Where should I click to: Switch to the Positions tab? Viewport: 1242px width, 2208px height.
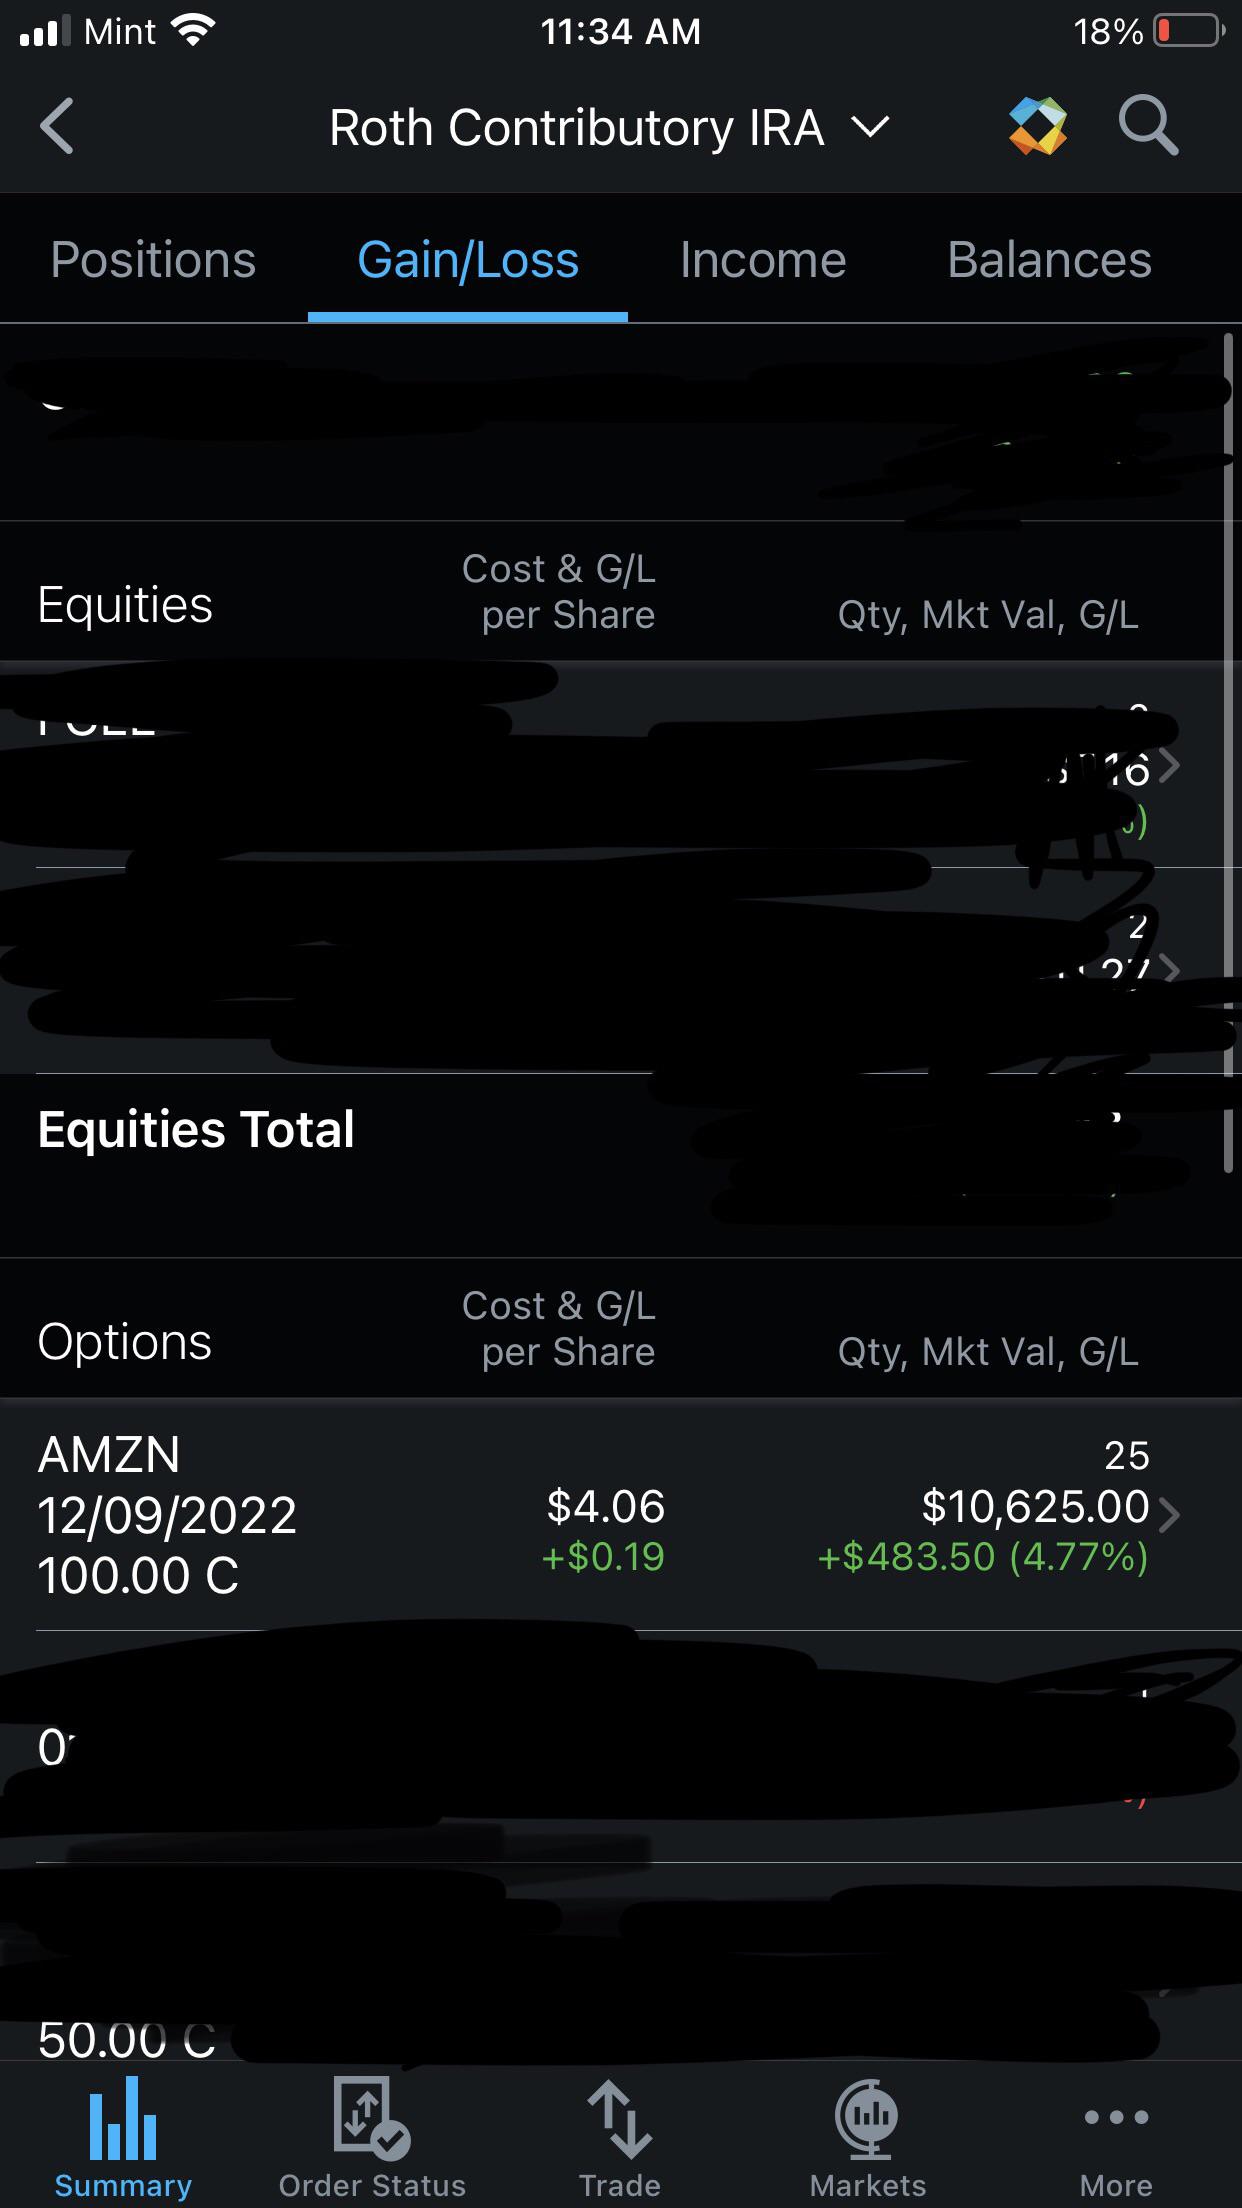(153, 260)
